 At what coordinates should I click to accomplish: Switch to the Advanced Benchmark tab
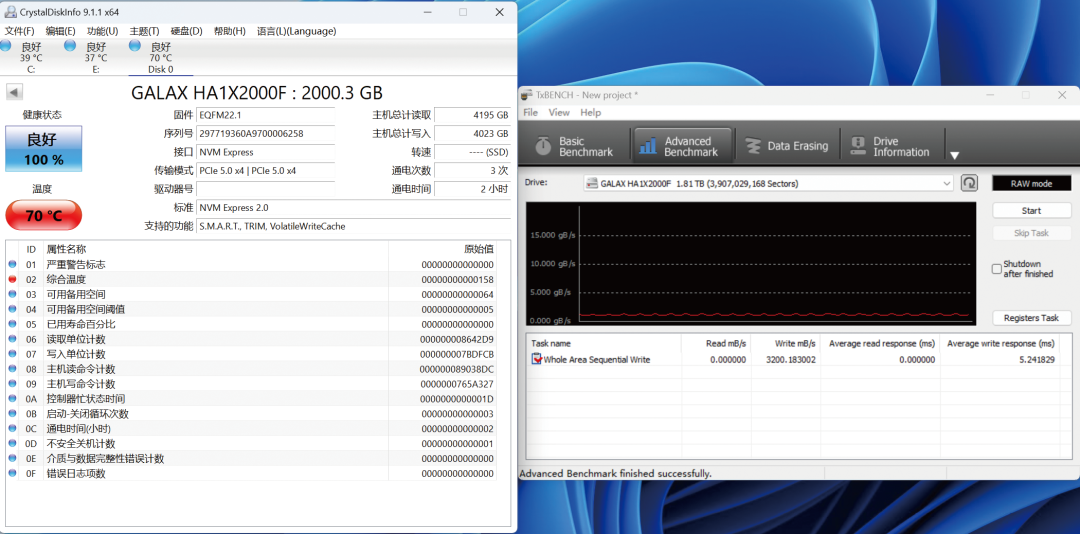pos(681,146)
